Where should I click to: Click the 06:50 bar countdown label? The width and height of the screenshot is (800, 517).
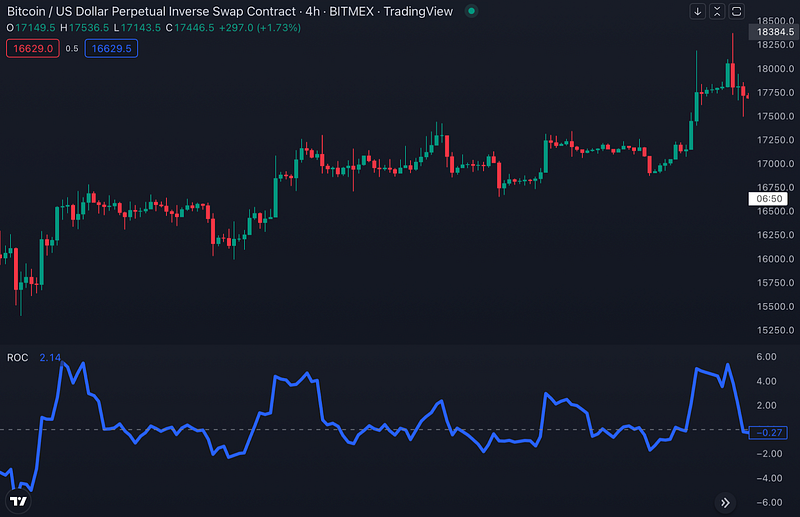point(768,199)
